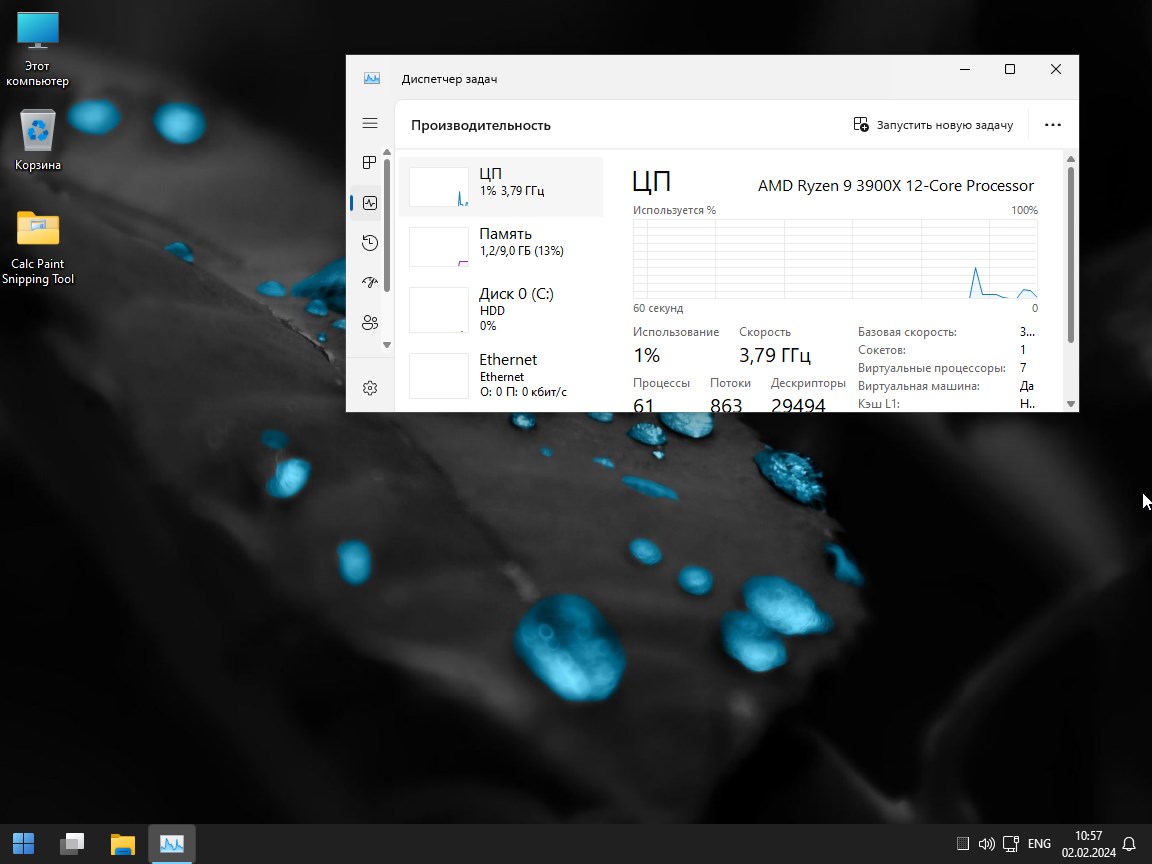Open File Explorer from the taskbar
1152x864 pixels.
123,843
